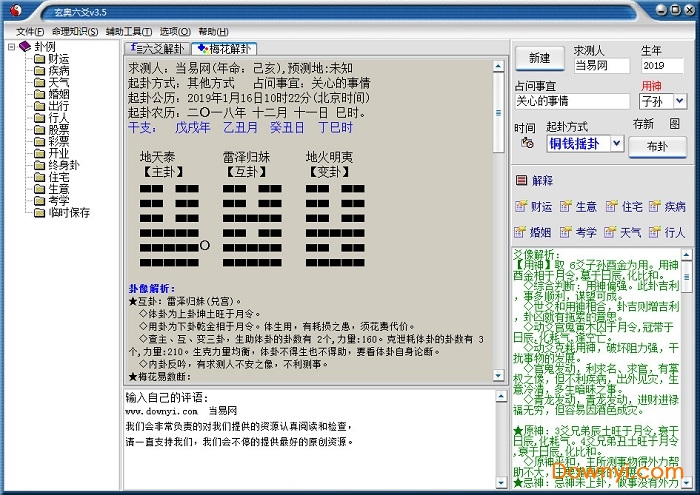Switch to the 六爻解卦 tab
The height and width of the screenshot is (495, 700).
(x=157, y=48)
